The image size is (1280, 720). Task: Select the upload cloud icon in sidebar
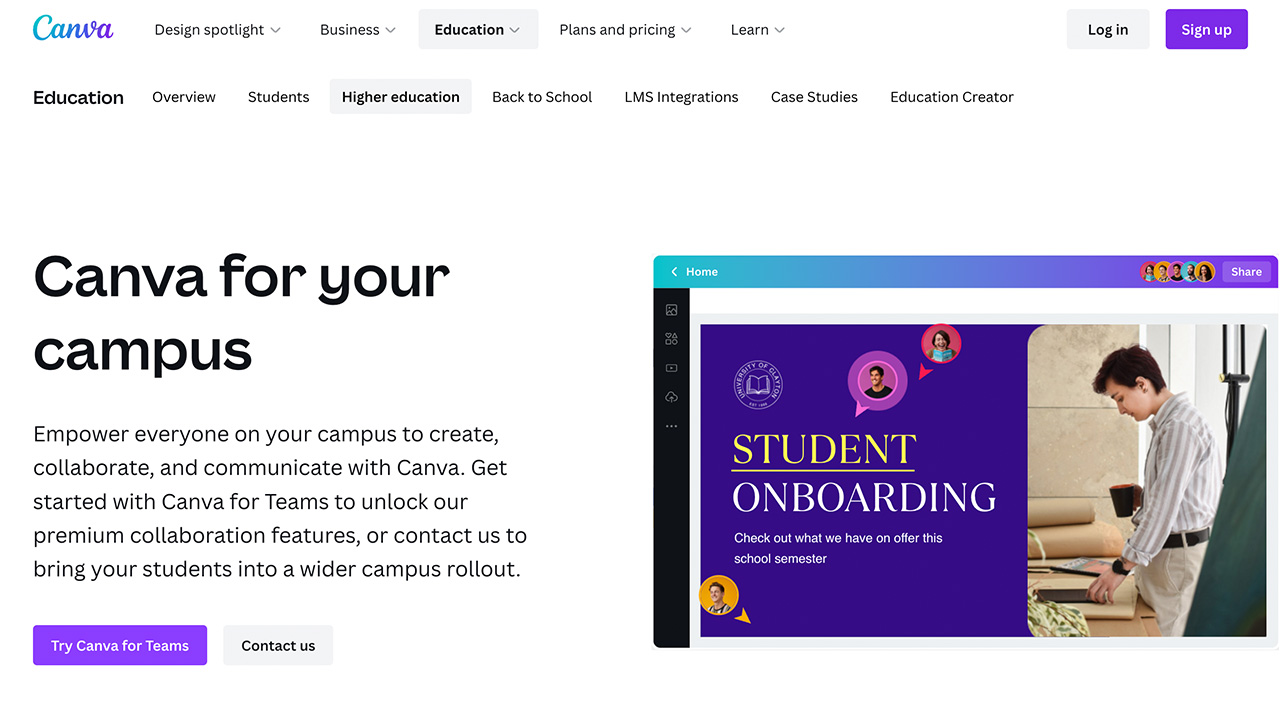pyautogui.click(x=671, y=397)
